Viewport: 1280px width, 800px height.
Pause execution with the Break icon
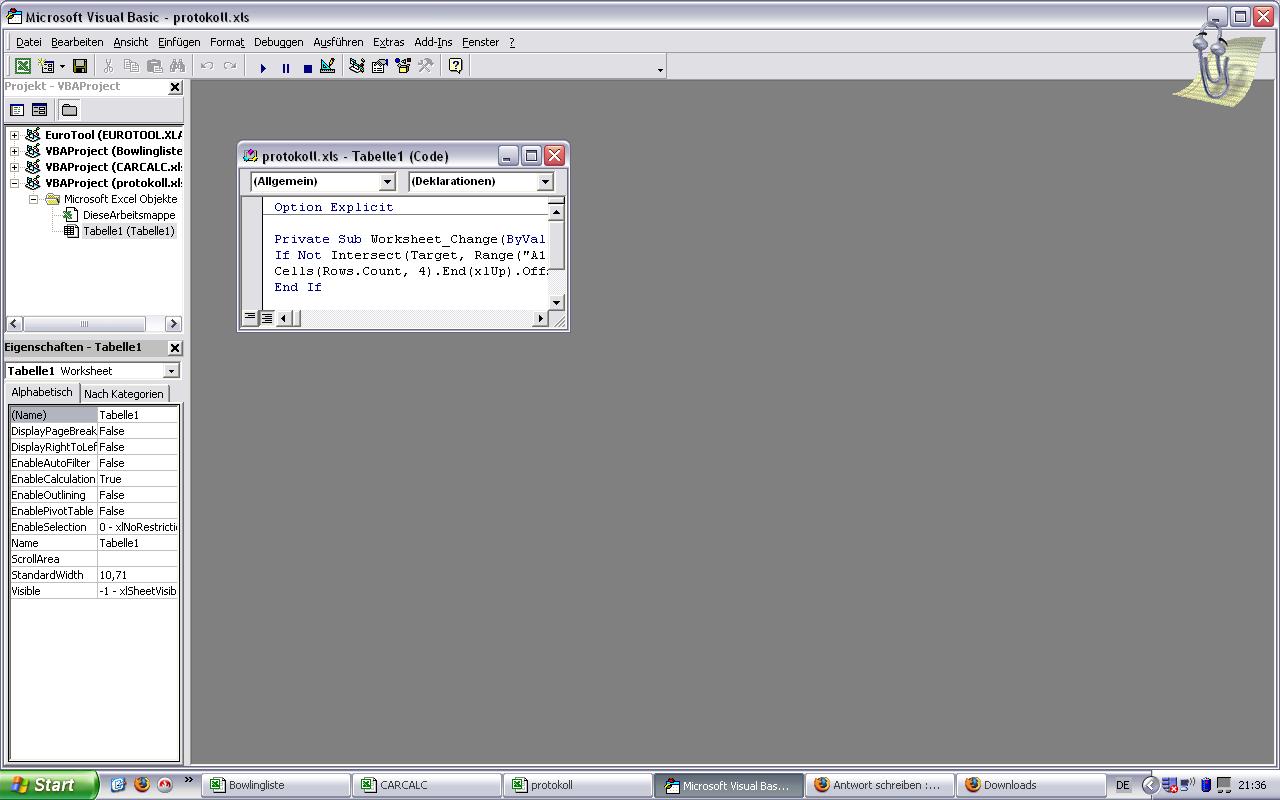[x=285, y=68]
